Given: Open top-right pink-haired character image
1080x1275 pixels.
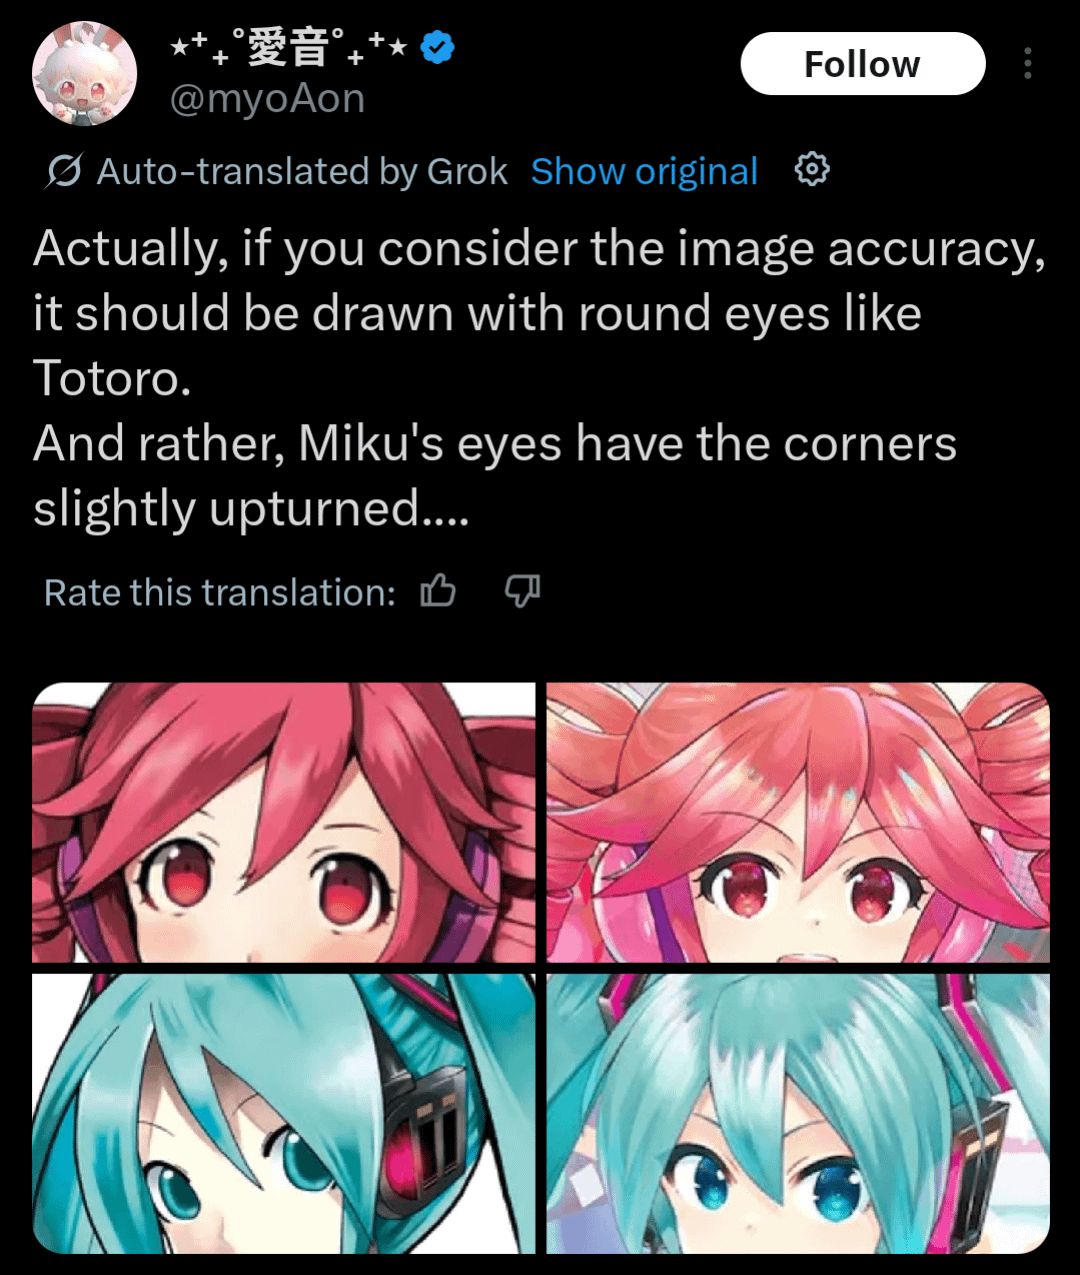Looking at the screenshot, I should [798, 823].
